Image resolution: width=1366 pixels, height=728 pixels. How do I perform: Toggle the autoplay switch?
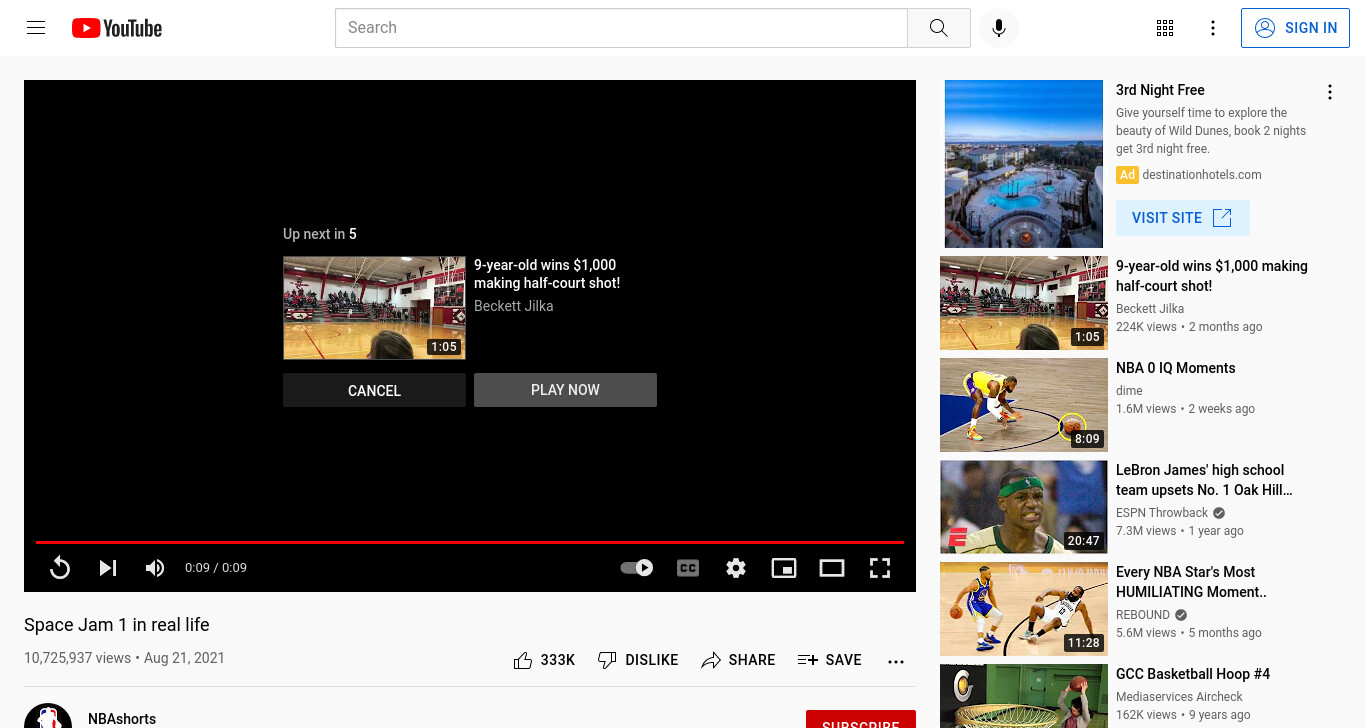click(x=637, y=568)
